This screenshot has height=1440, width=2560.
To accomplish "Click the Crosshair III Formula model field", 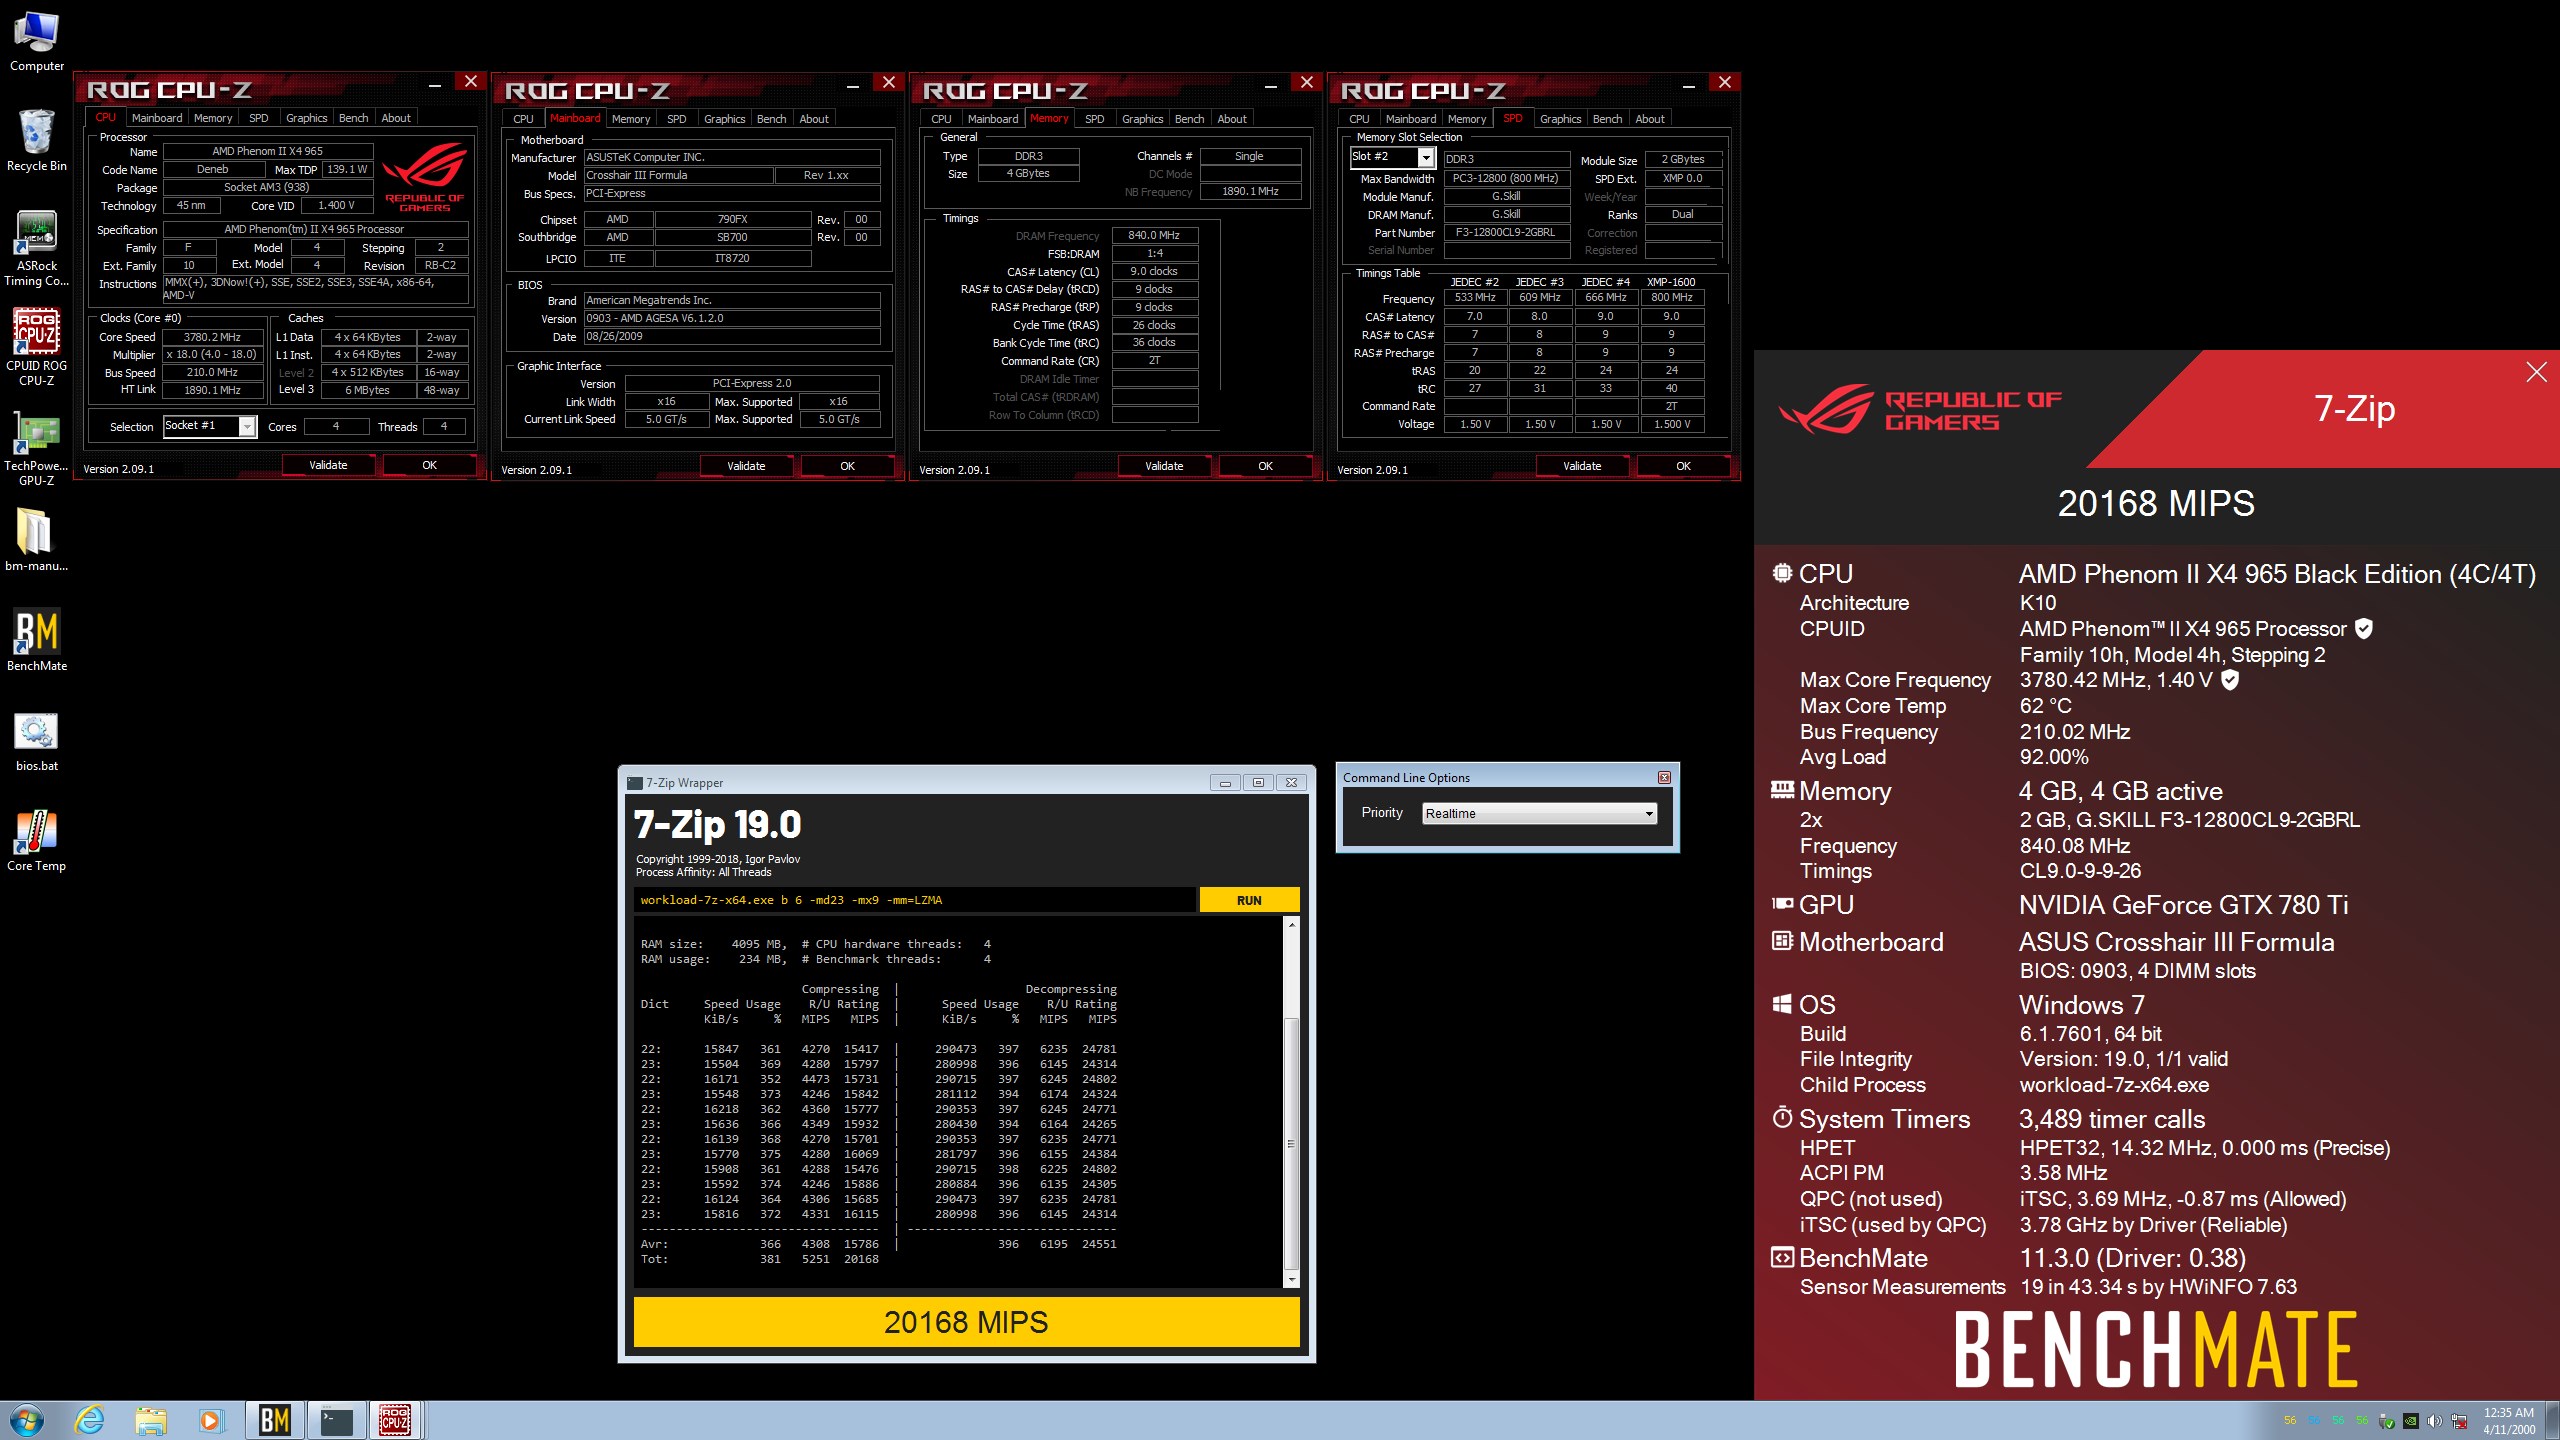I will 678,175.
